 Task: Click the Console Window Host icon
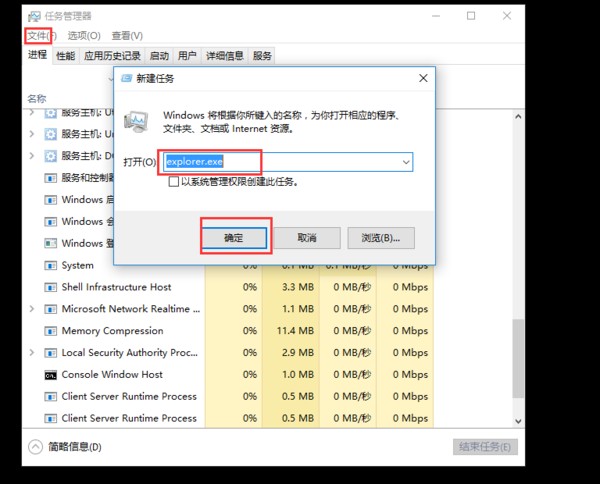pyautogui.click(x=51, y=375)
